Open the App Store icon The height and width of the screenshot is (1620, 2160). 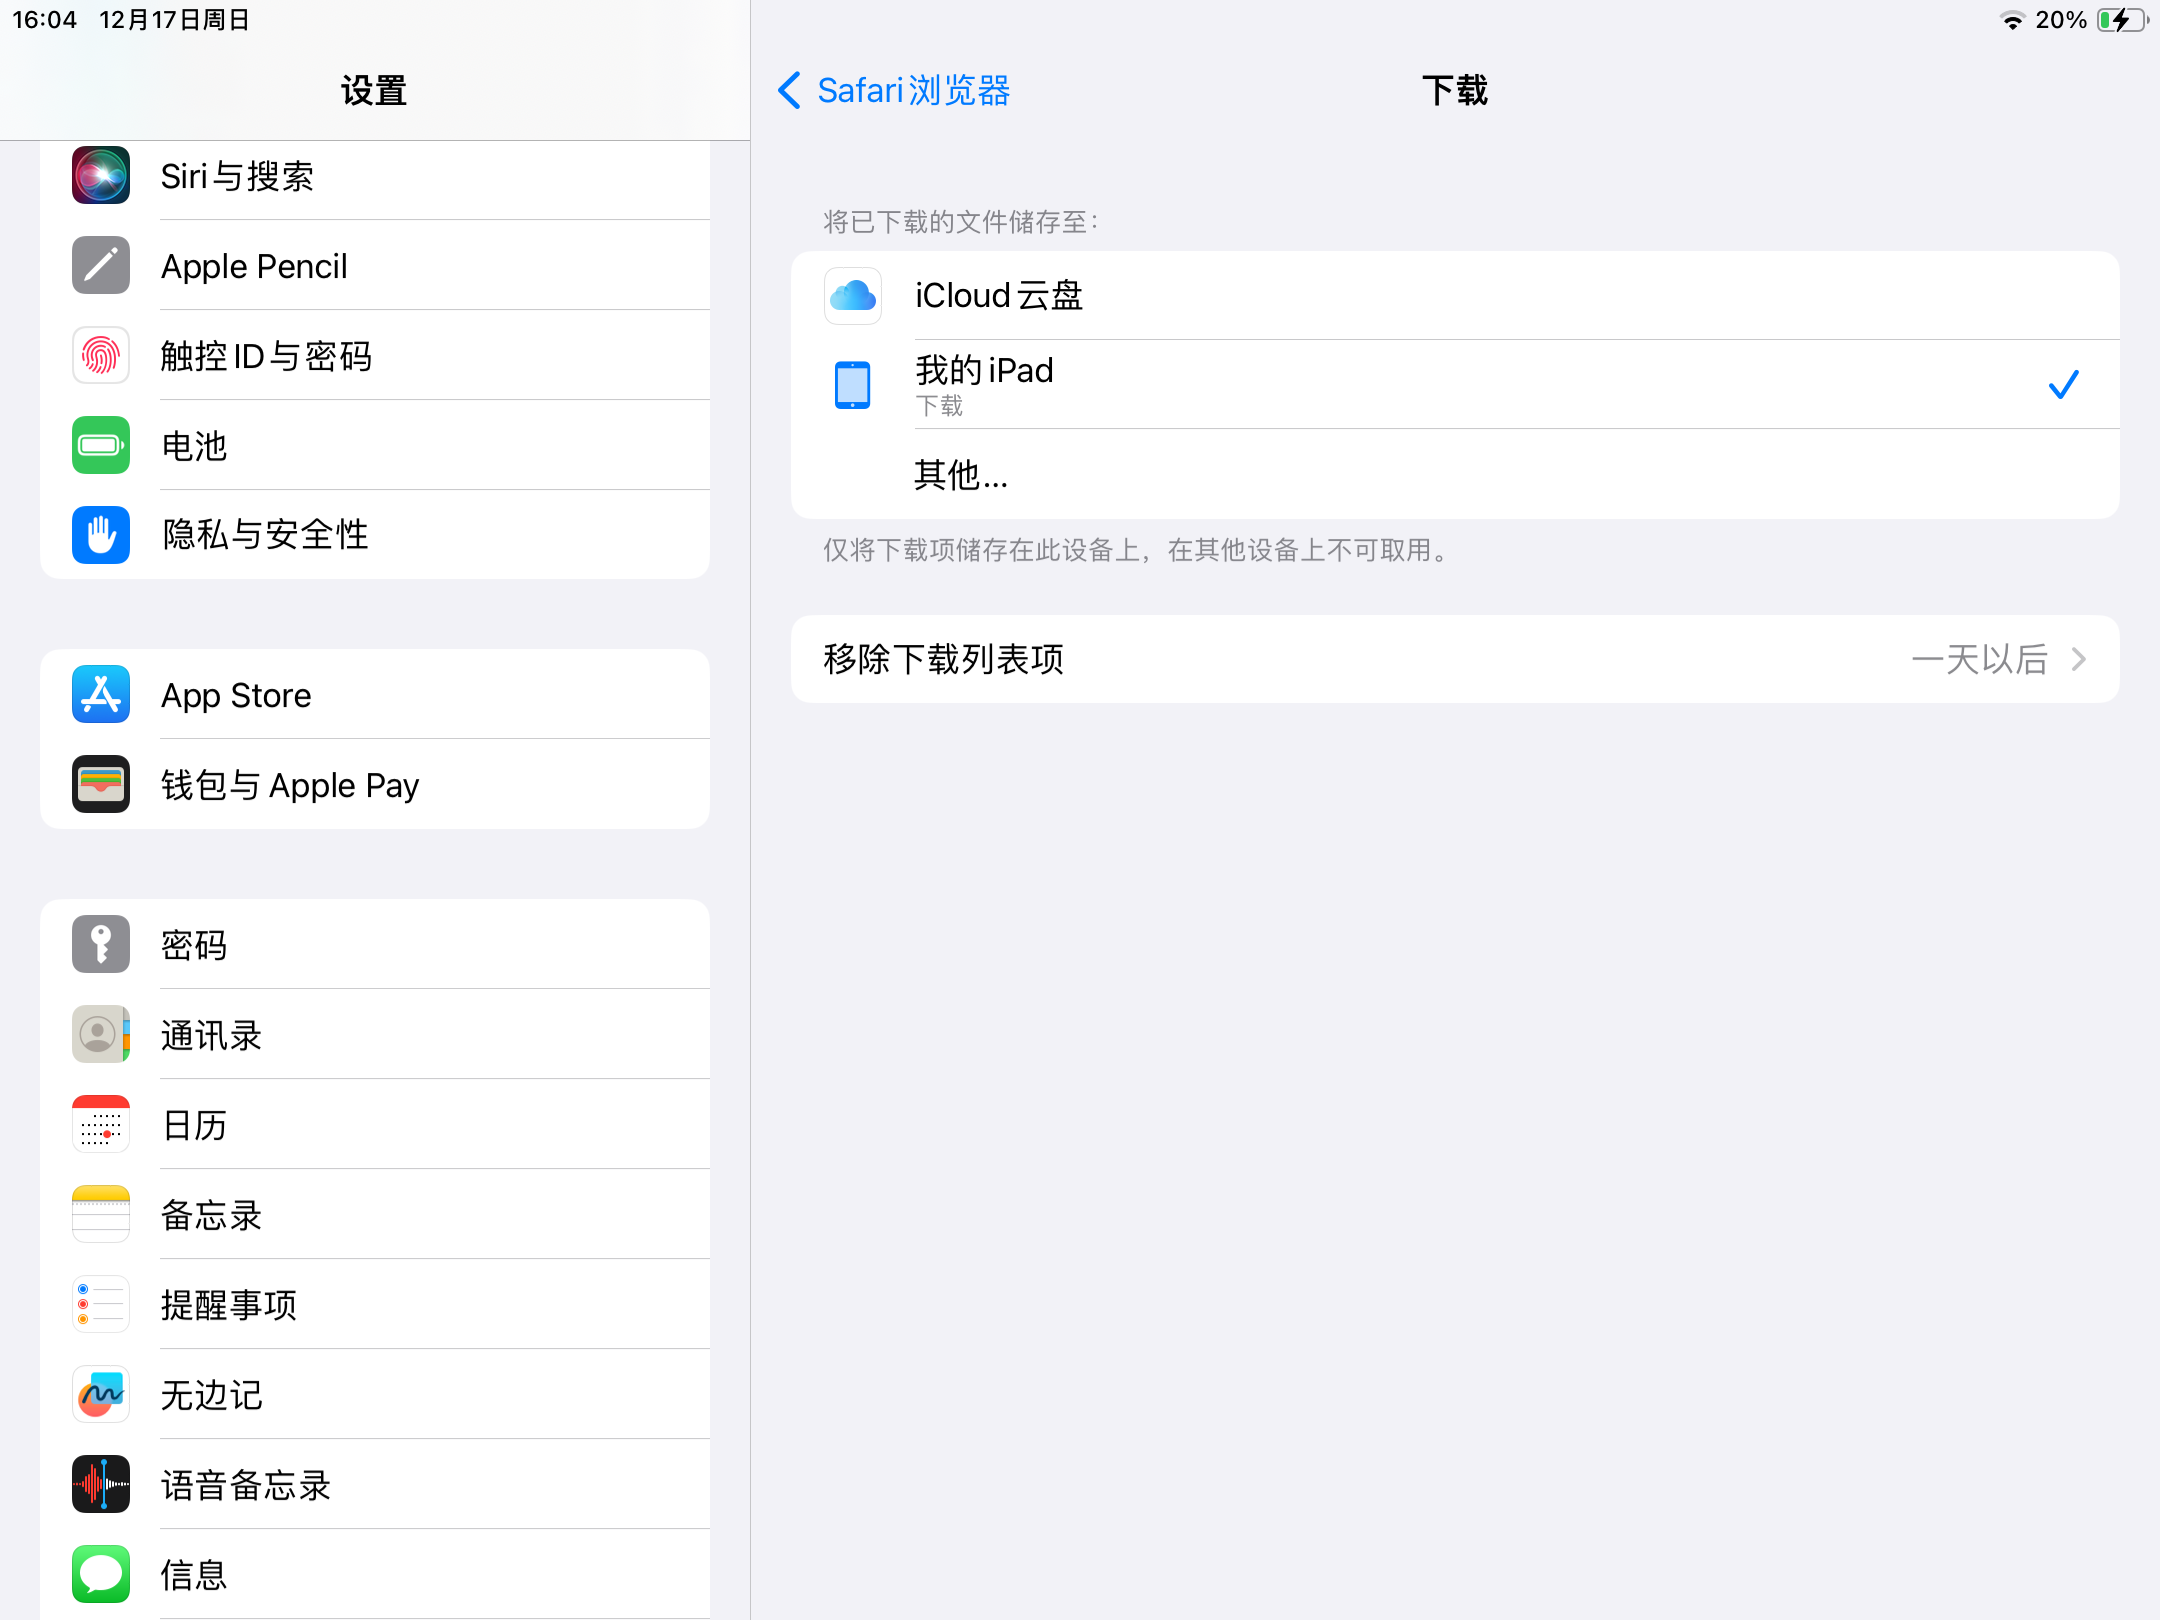(x=101, y=695)
